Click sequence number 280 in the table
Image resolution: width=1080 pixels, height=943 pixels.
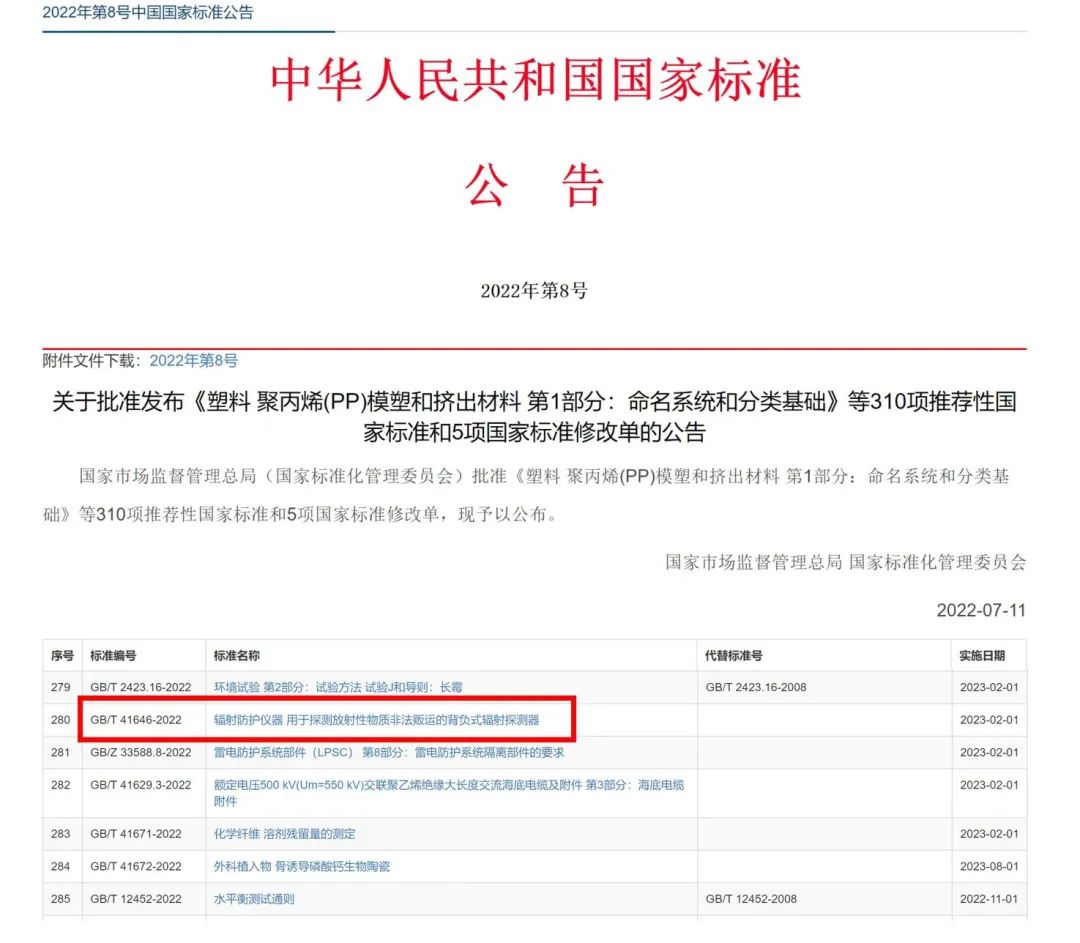click(x=61, y=719)
